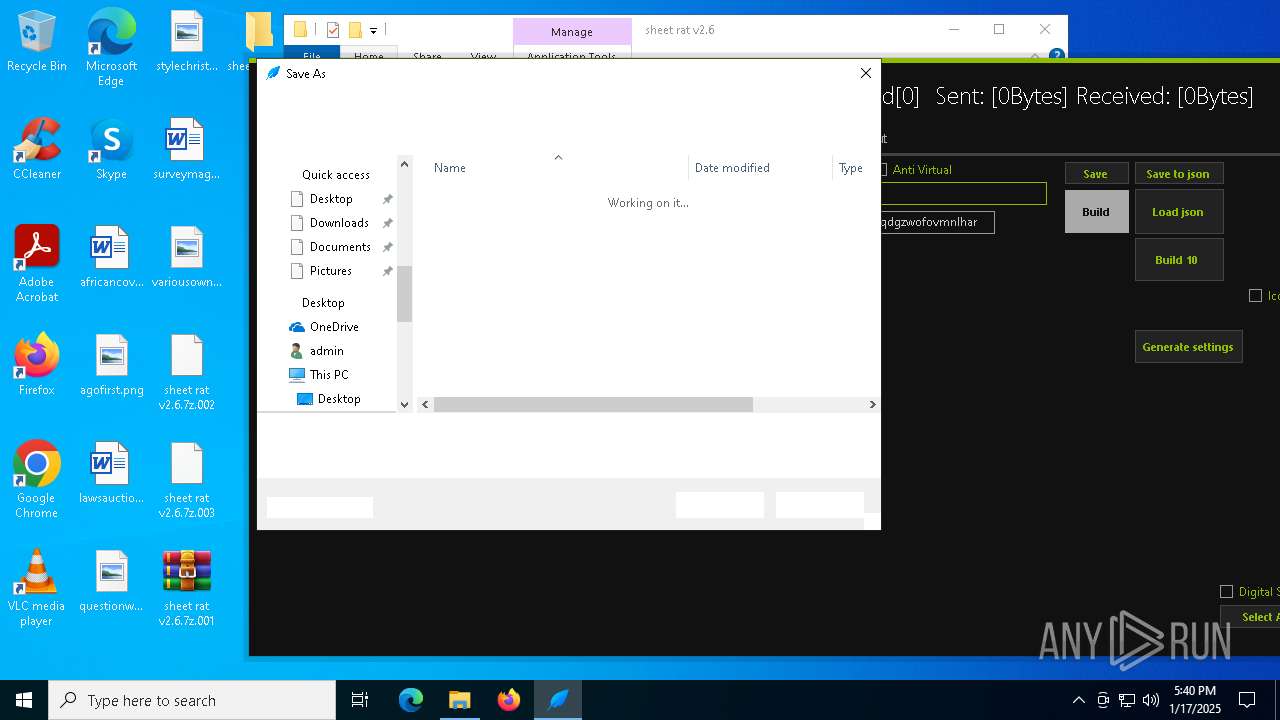Open the volume control in system tray
The width and height of the screenshot is (1280, 720).
[1151, 700]
